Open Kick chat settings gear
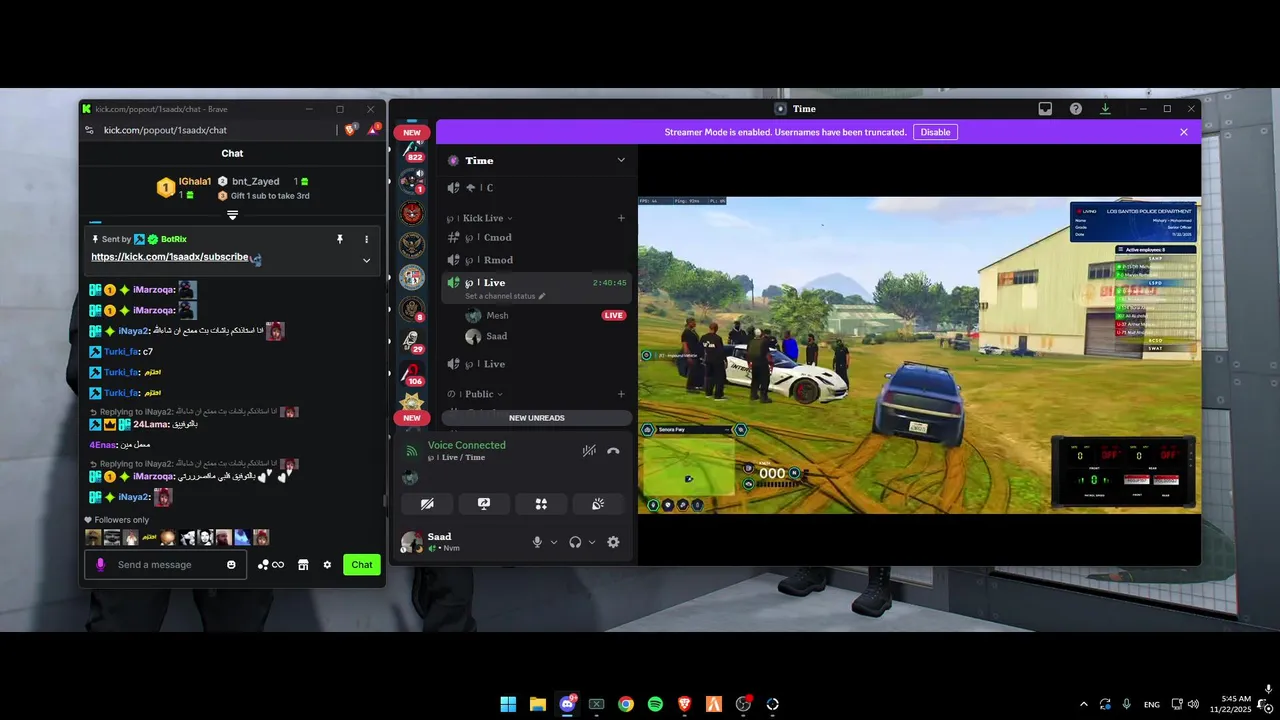1280x720 pixels. point(327,565)
